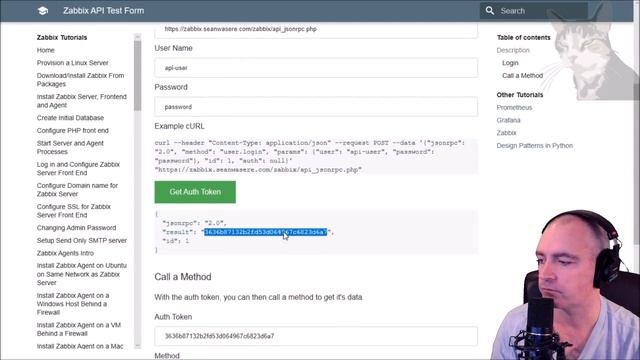Click the Call a Method heading

tap(183, 277)
